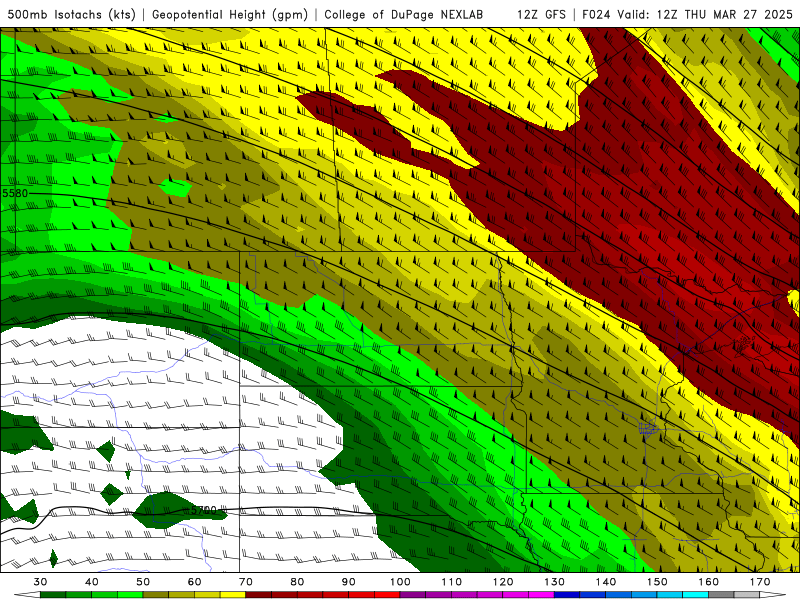The width and height of the screenshot is (800, 600).
Task: Click the '12Z GFS' model run label
Action: coord(541,15)
